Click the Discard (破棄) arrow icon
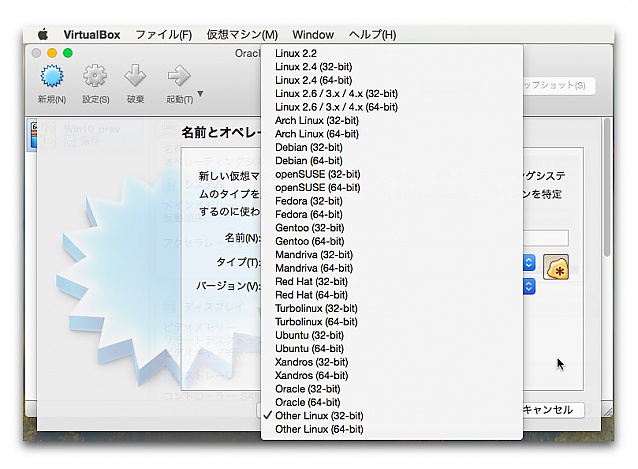The height and width of the screenshot is (469, 638). pos(136,77)
